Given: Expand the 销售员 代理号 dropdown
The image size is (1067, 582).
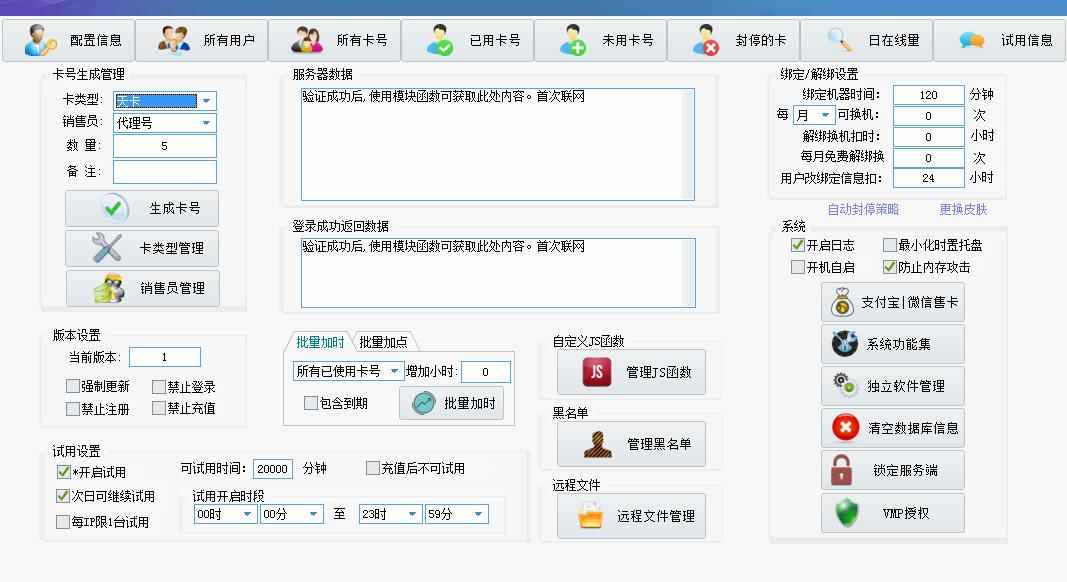Looking at the screenshot, I should tap(165, 123).
